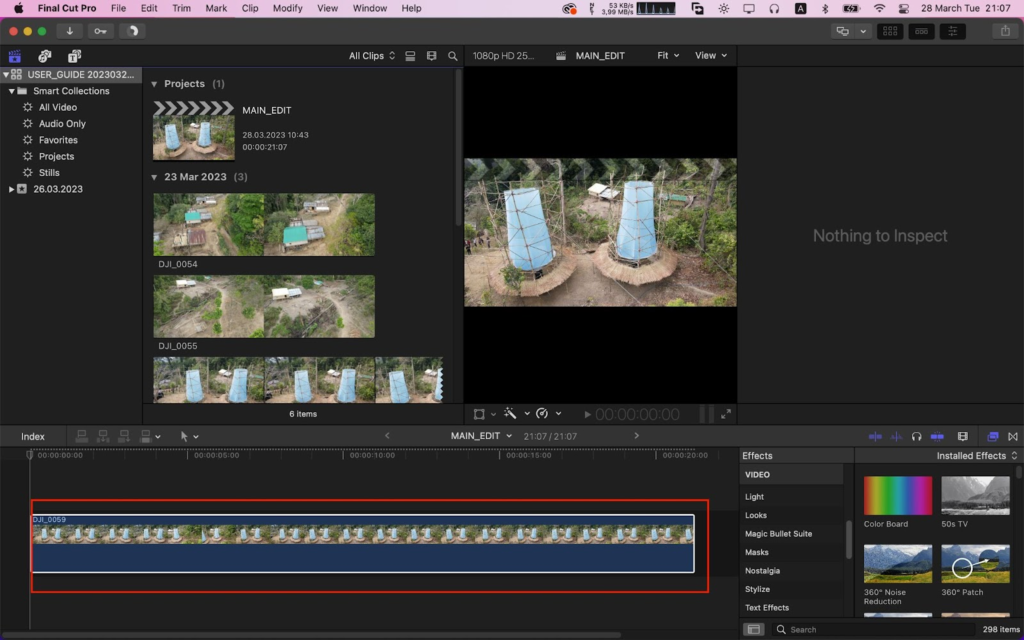This screenshot has height=640, width=1024.
Task: Collapse the 23 Mar 2023 clip group
Action: tap(154, 177)
